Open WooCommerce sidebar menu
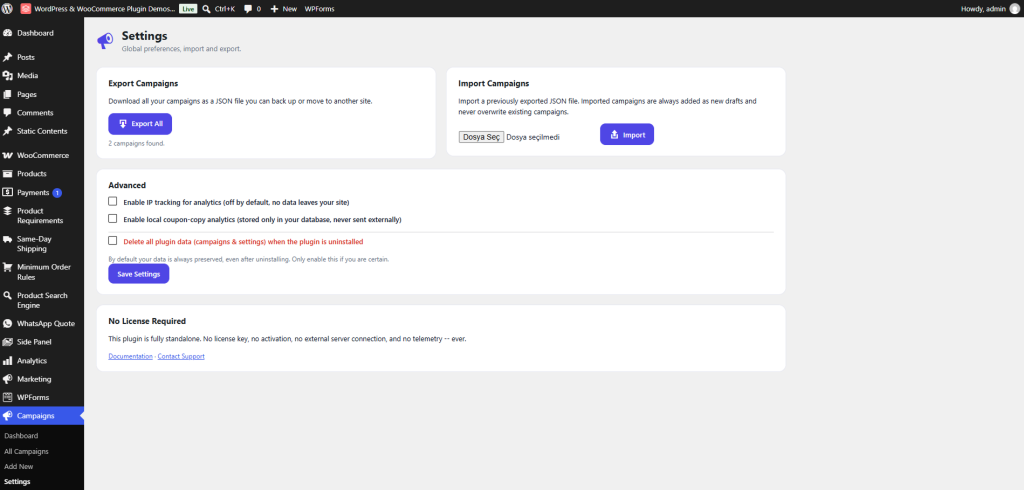The image size is (1024, 490). coord(42,155)
